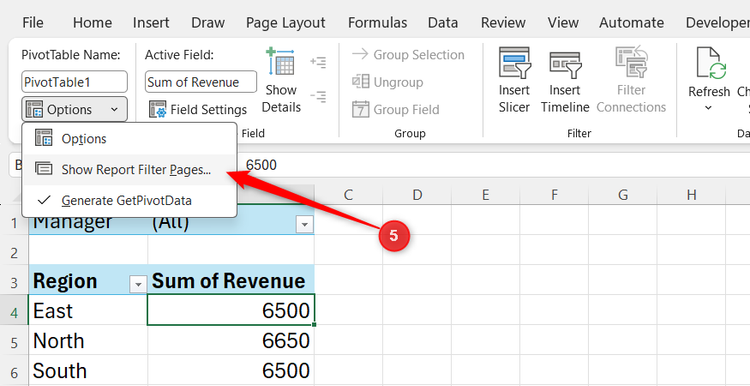Open the Data tab
The width and height of the screenshot is (750, 386).
(442, 22)
